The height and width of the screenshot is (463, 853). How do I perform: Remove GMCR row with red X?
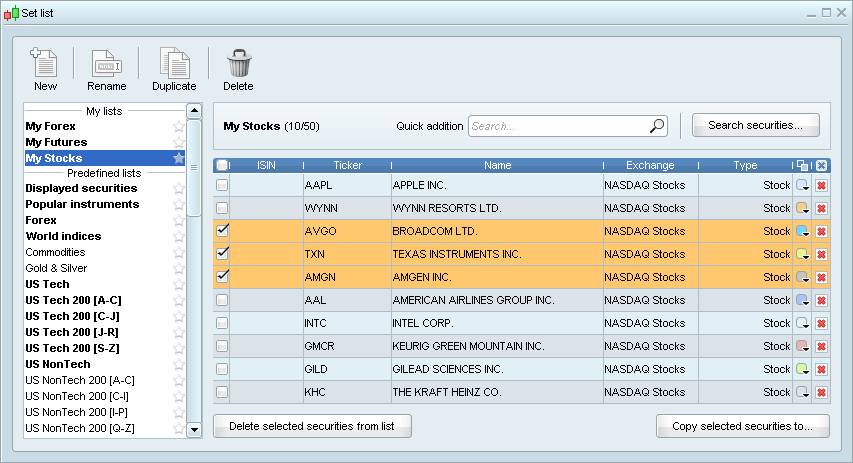(x=821, y=346)
